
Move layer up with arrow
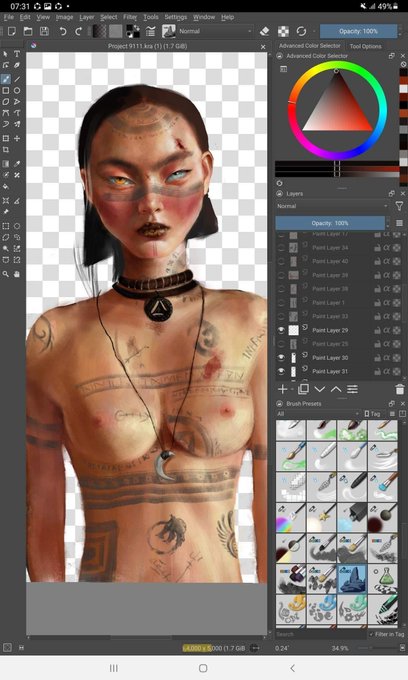pos(336,389)
